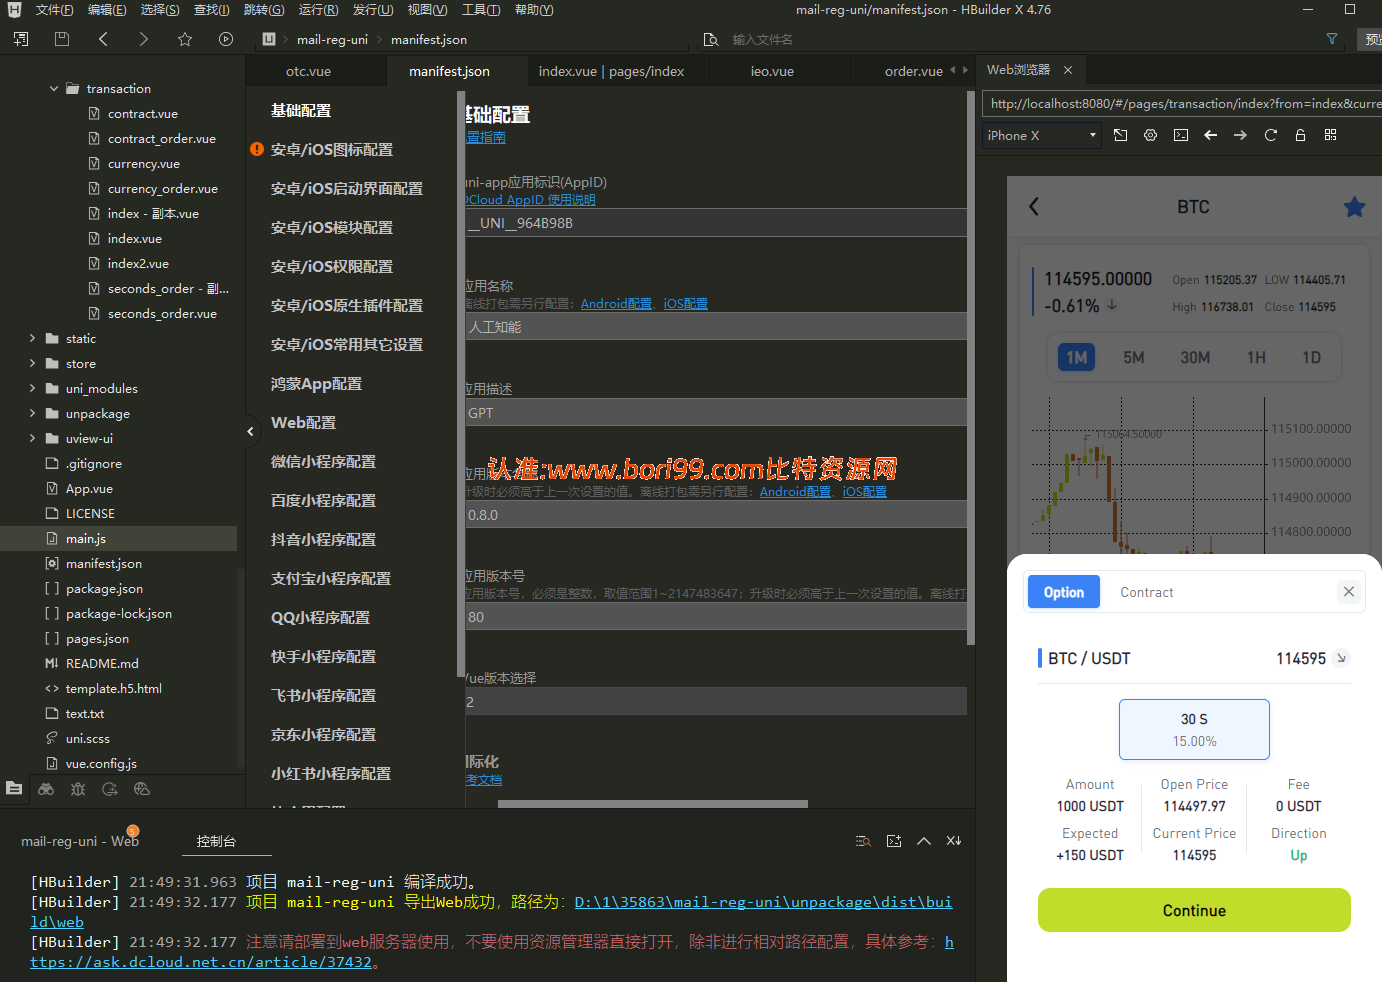Switch to the ieo.vue tab
Viewport: 1382px width, 982px height.
click(x=772, y=72)
